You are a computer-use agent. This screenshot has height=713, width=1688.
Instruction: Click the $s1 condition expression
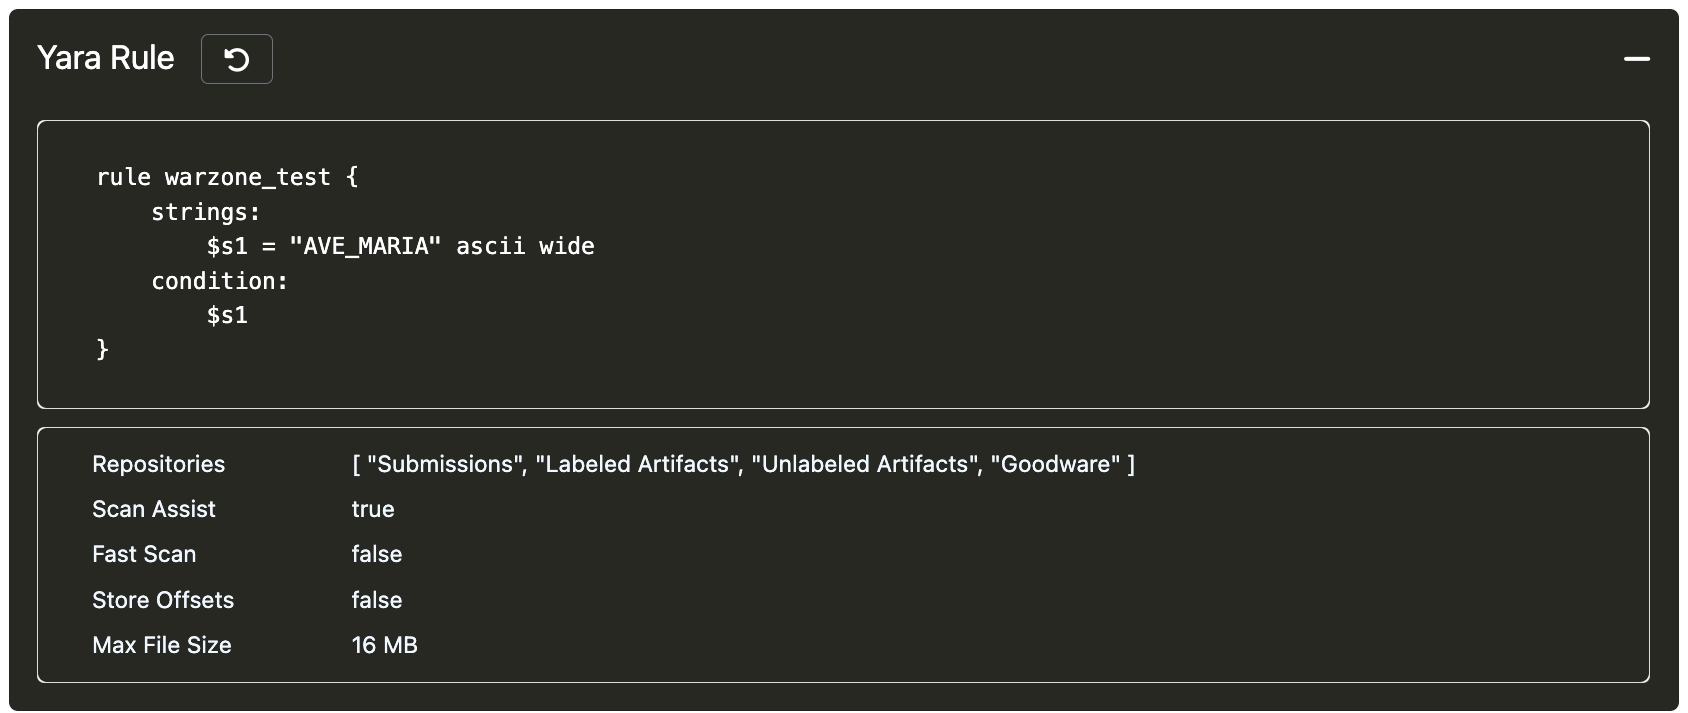click(227, 315)
